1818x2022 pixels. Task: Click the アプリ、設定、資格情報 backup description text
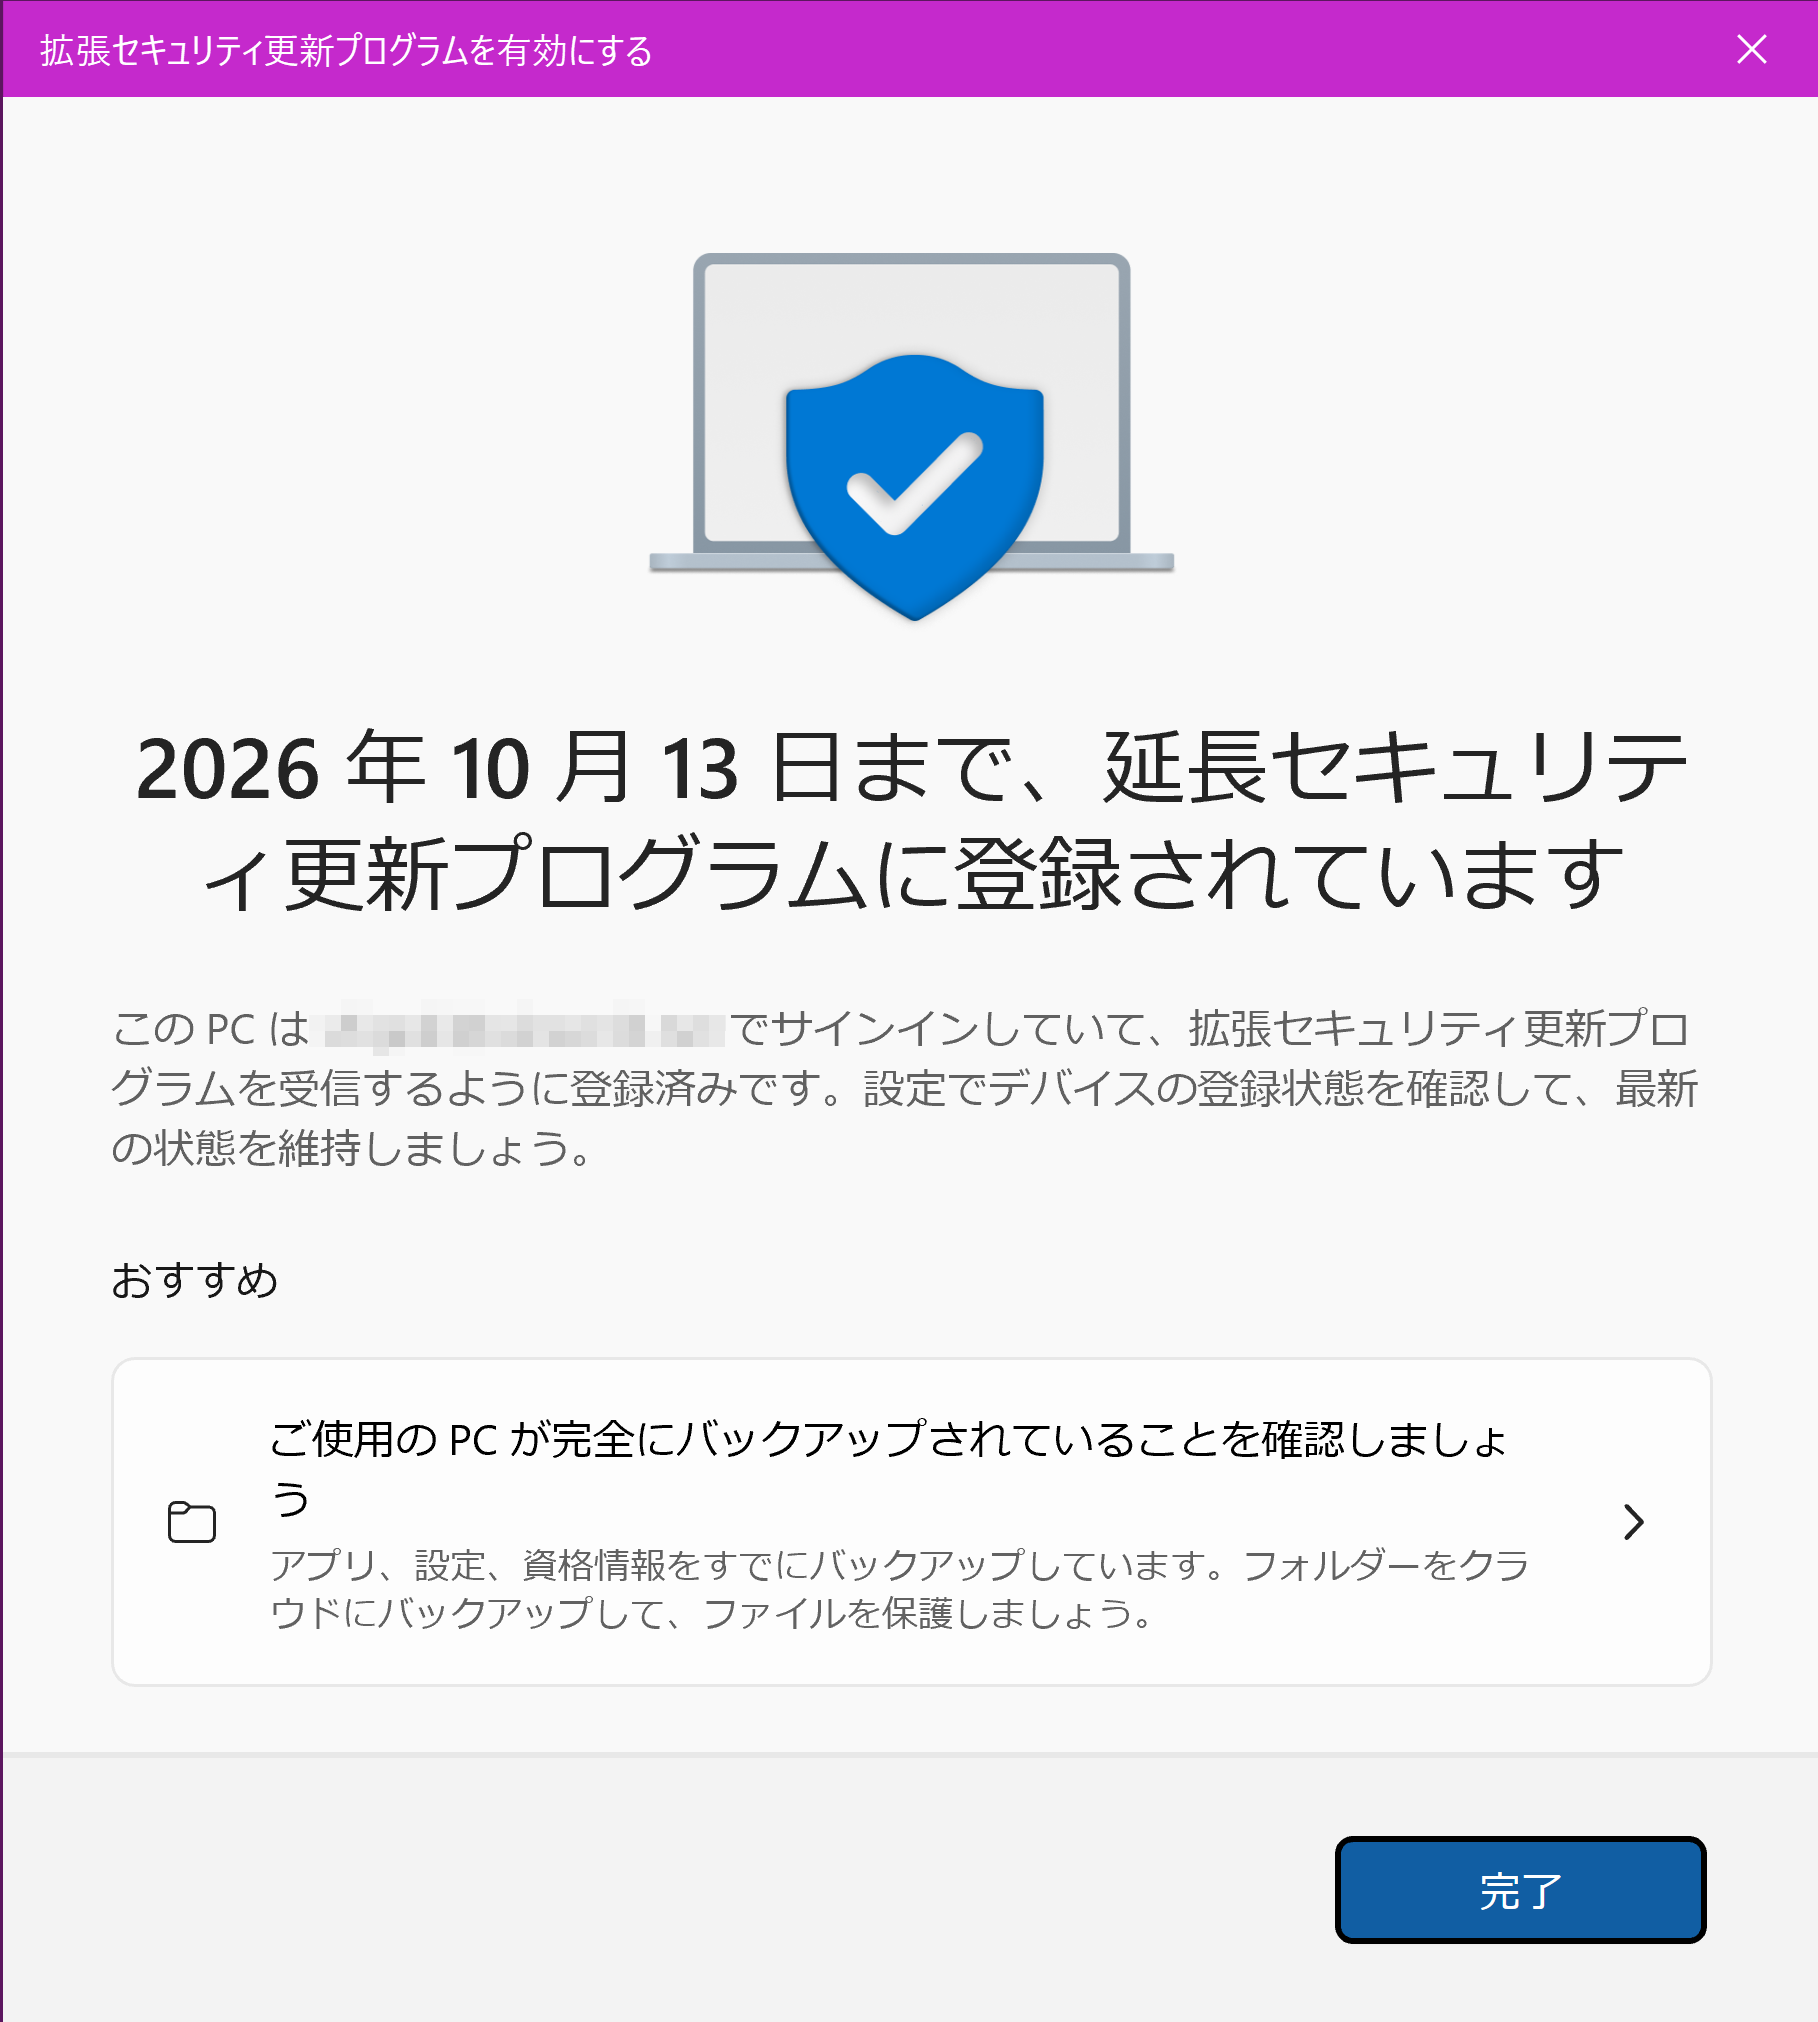click(900, 1589)
